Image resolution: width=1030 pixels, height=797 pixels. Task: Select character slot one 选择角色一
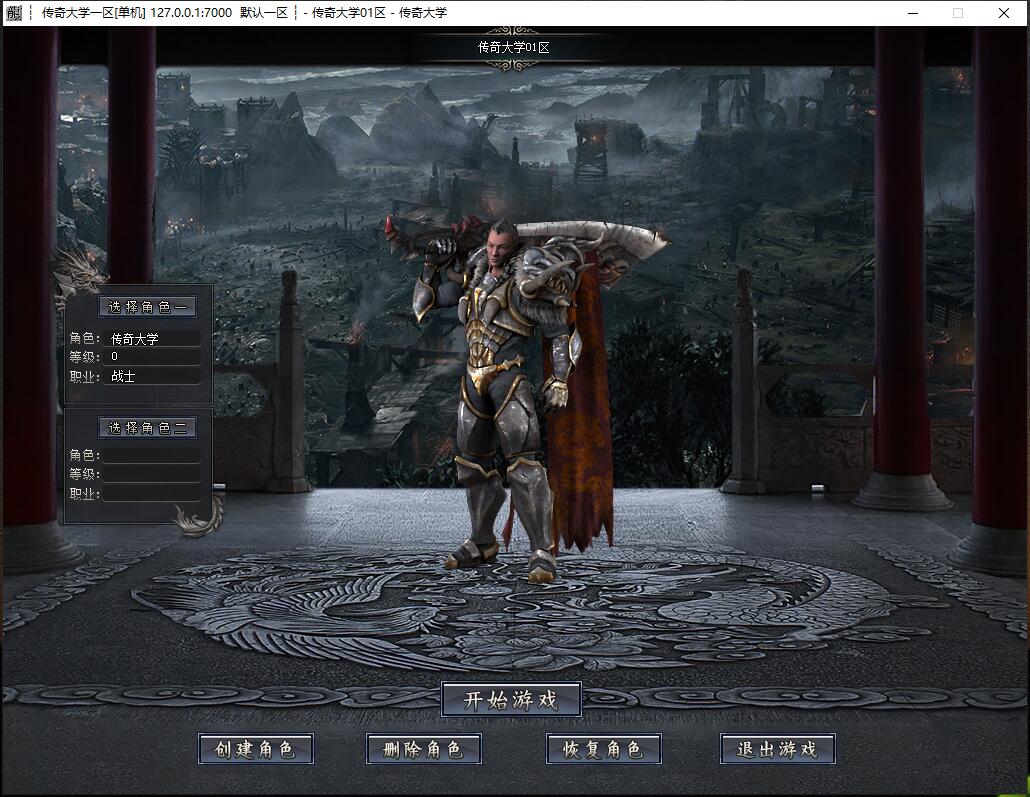(148, 307)
